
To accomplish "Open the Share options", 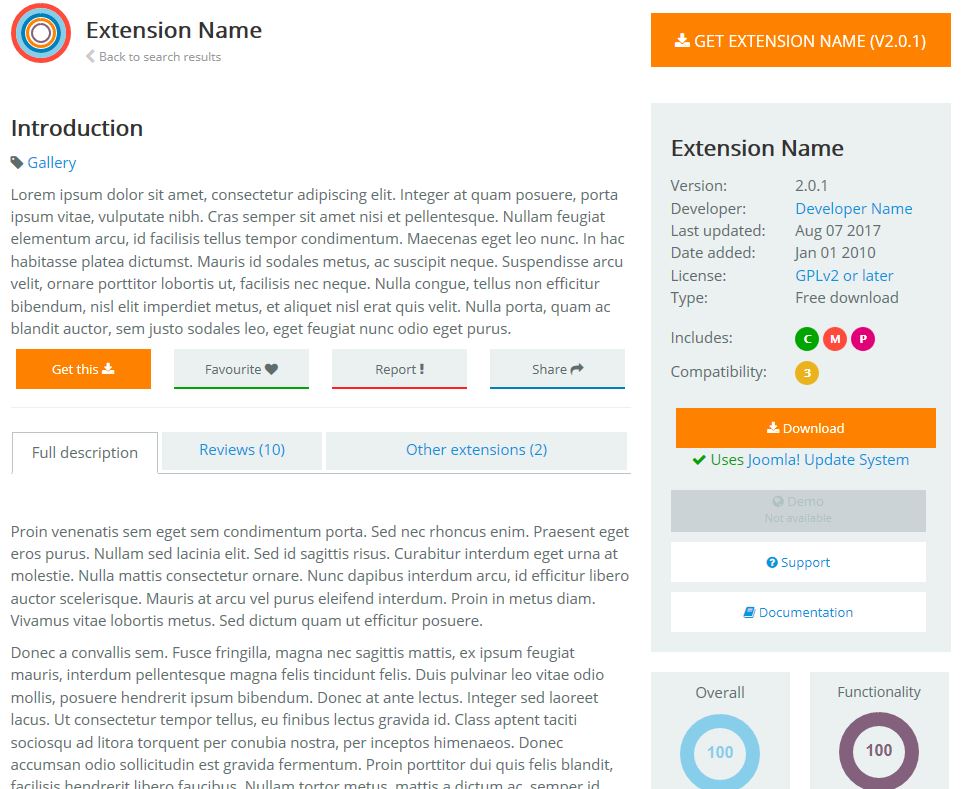I will click(x=557, y=369).
